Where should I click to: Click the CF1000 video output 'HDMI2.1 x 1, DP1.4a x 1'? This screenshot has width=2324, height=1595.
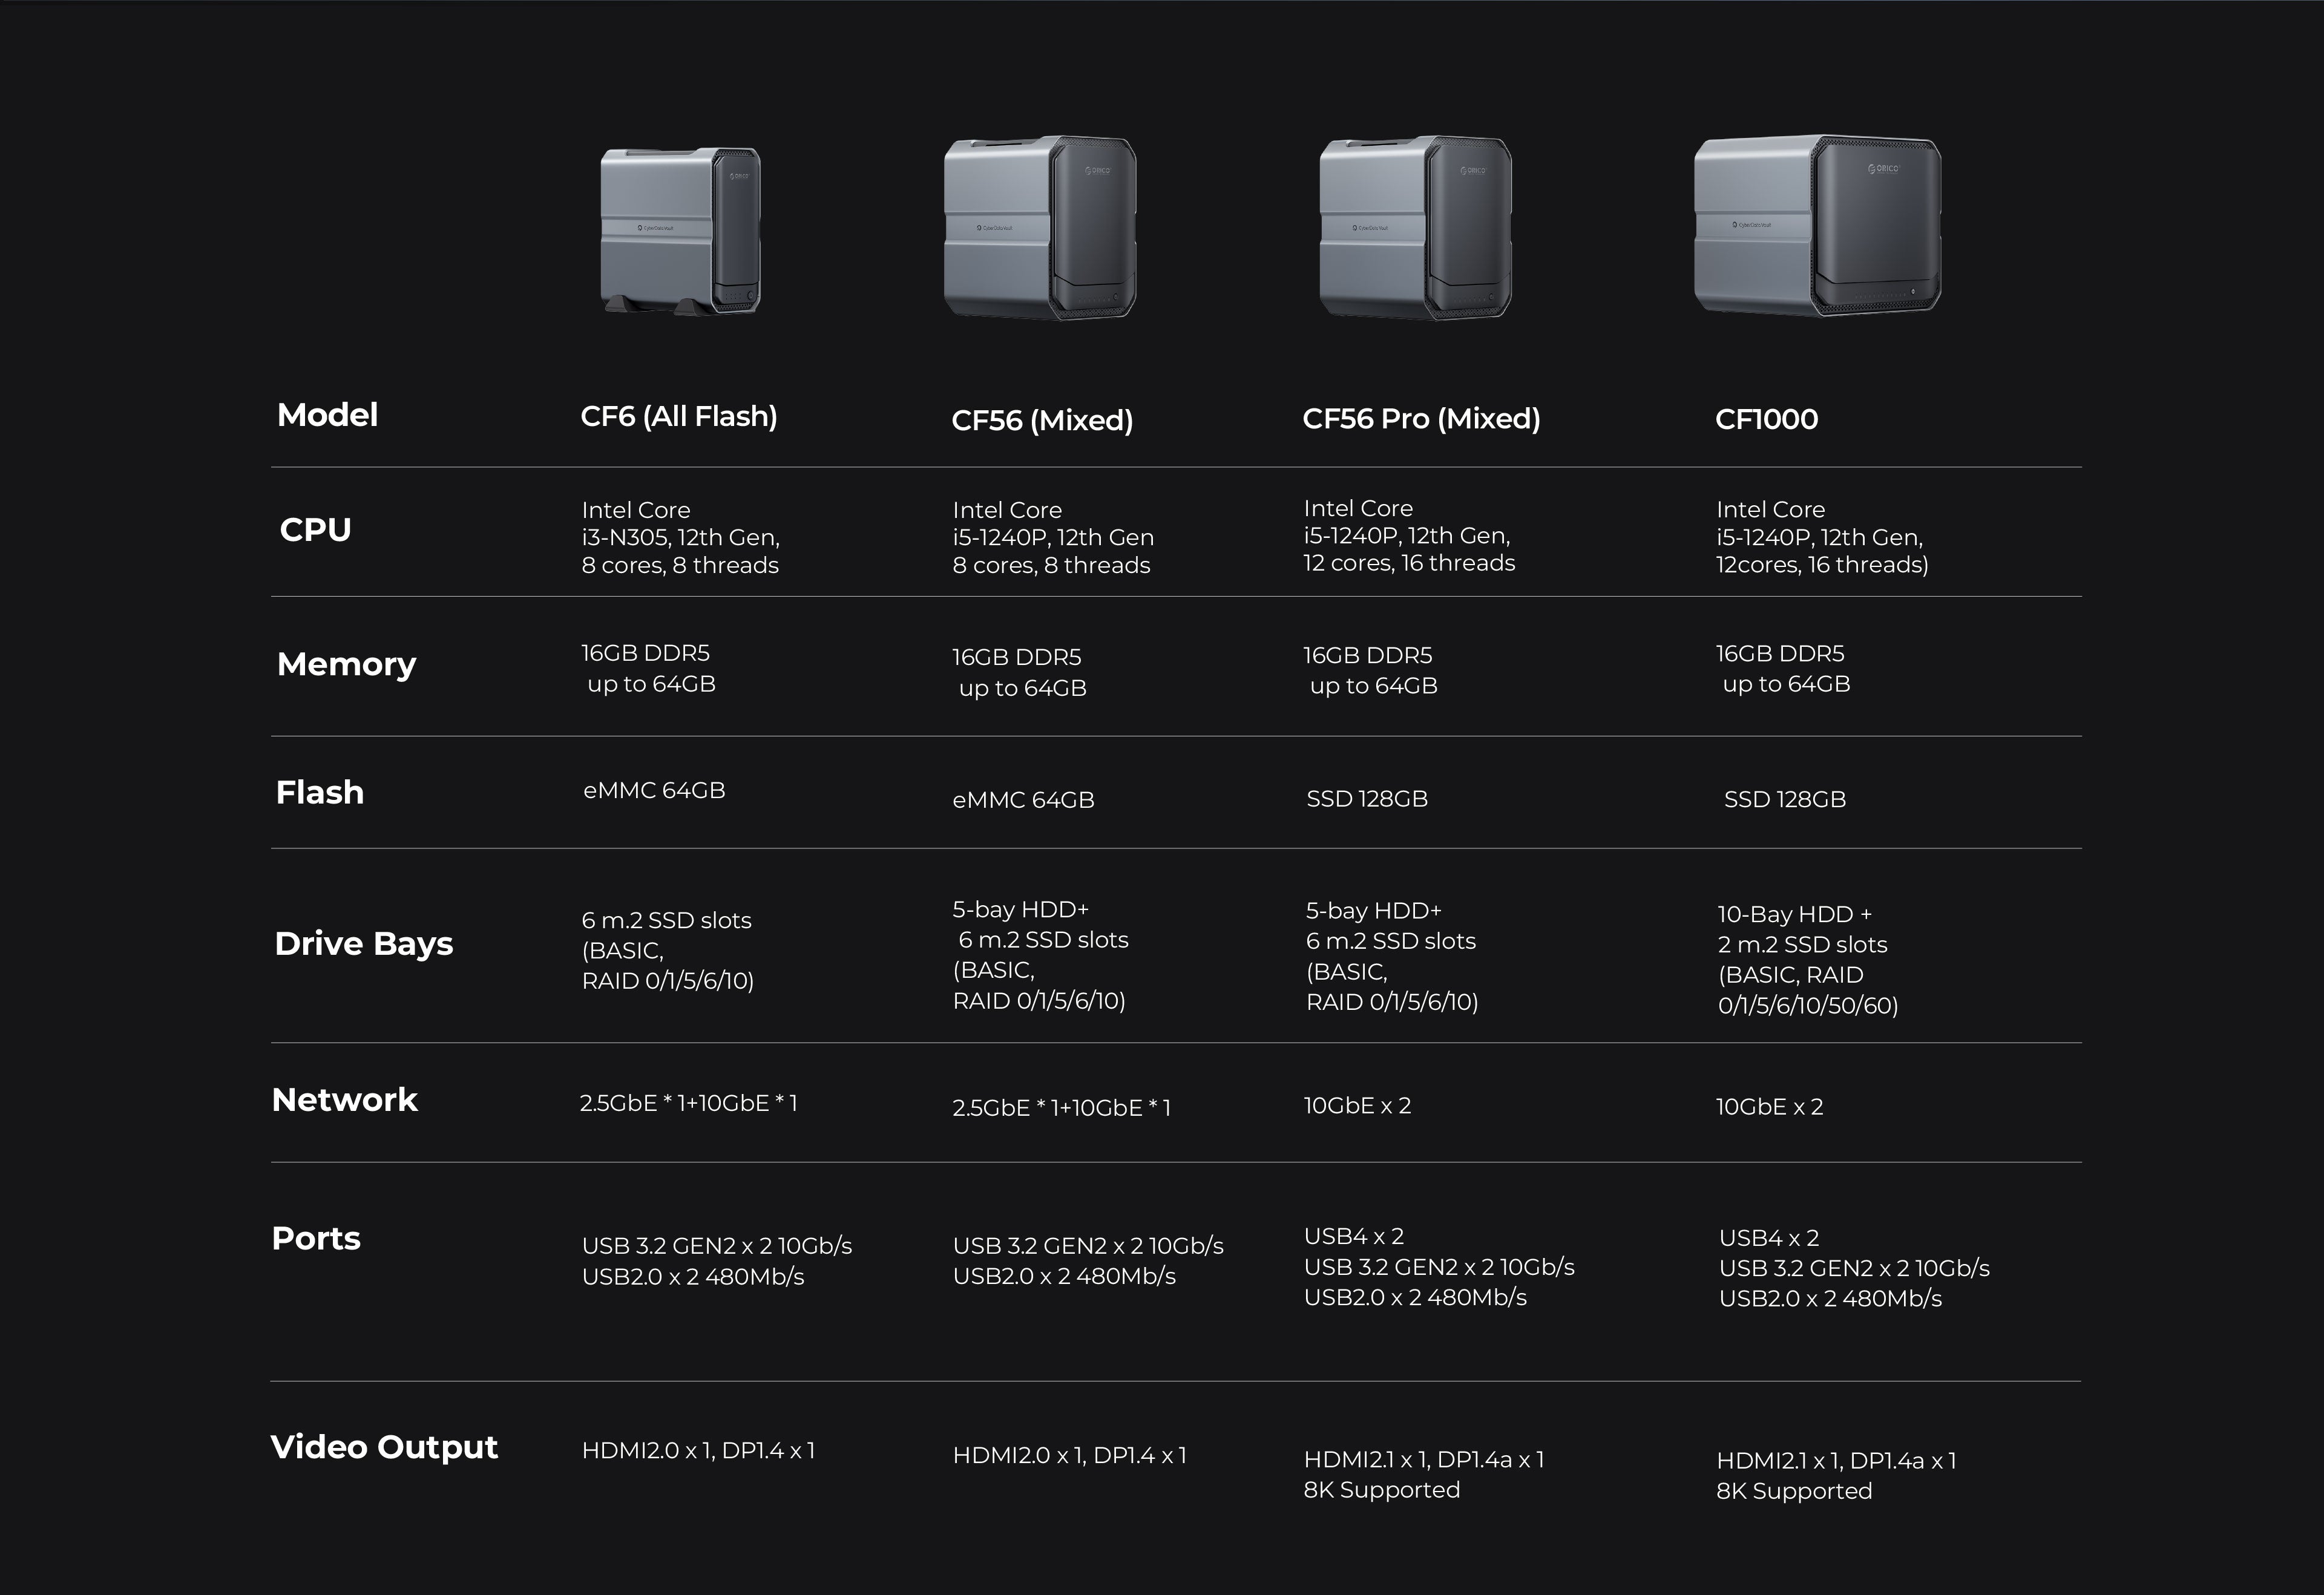(1837, 1476)
